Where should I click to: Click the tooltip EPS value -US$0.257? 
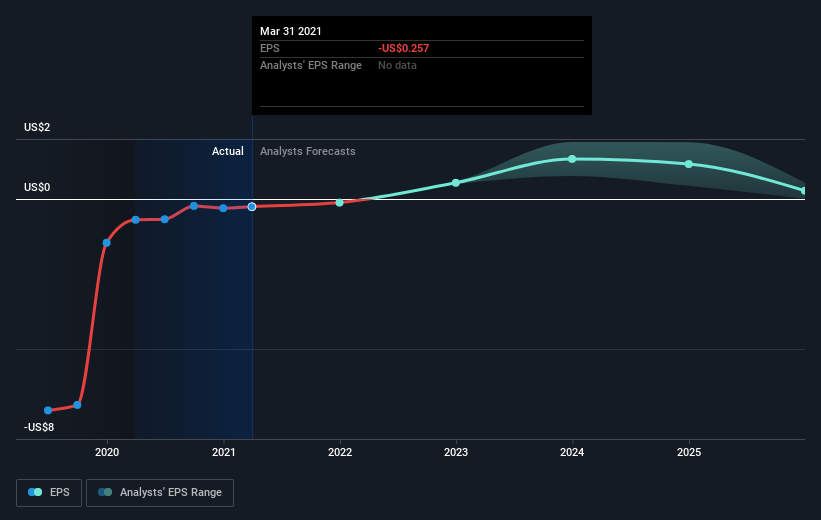point(403,48)
